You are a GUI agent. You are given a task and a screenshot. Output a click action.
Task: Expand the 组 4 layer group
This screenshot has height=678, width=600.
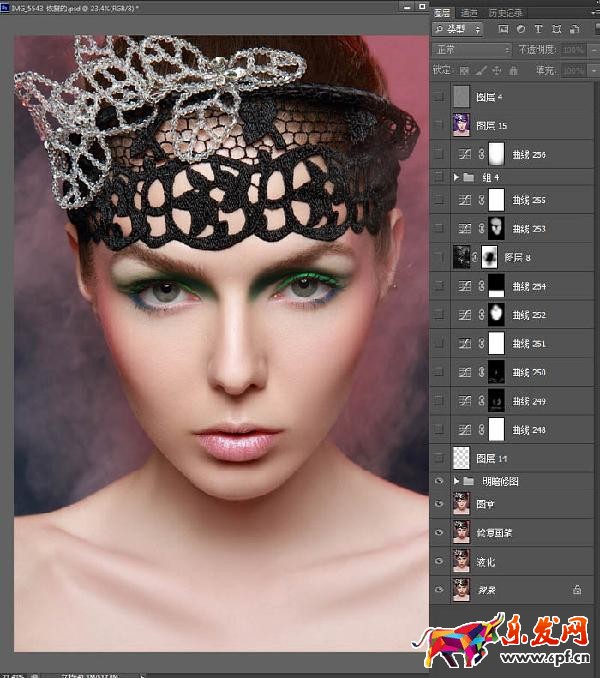pos(457,177)
